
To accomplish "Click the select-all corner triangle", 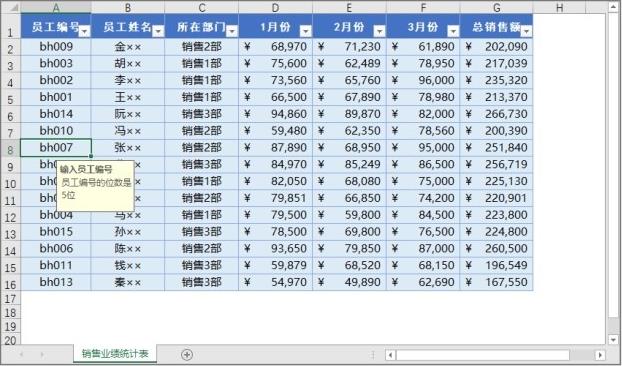I will [11, 7].
